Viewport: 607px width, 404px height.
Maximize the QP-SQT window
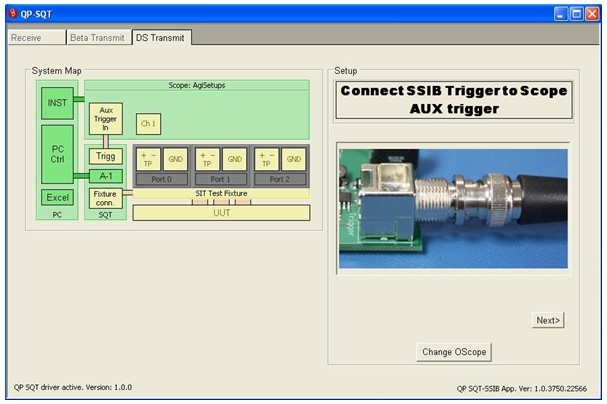click(576, 14)
